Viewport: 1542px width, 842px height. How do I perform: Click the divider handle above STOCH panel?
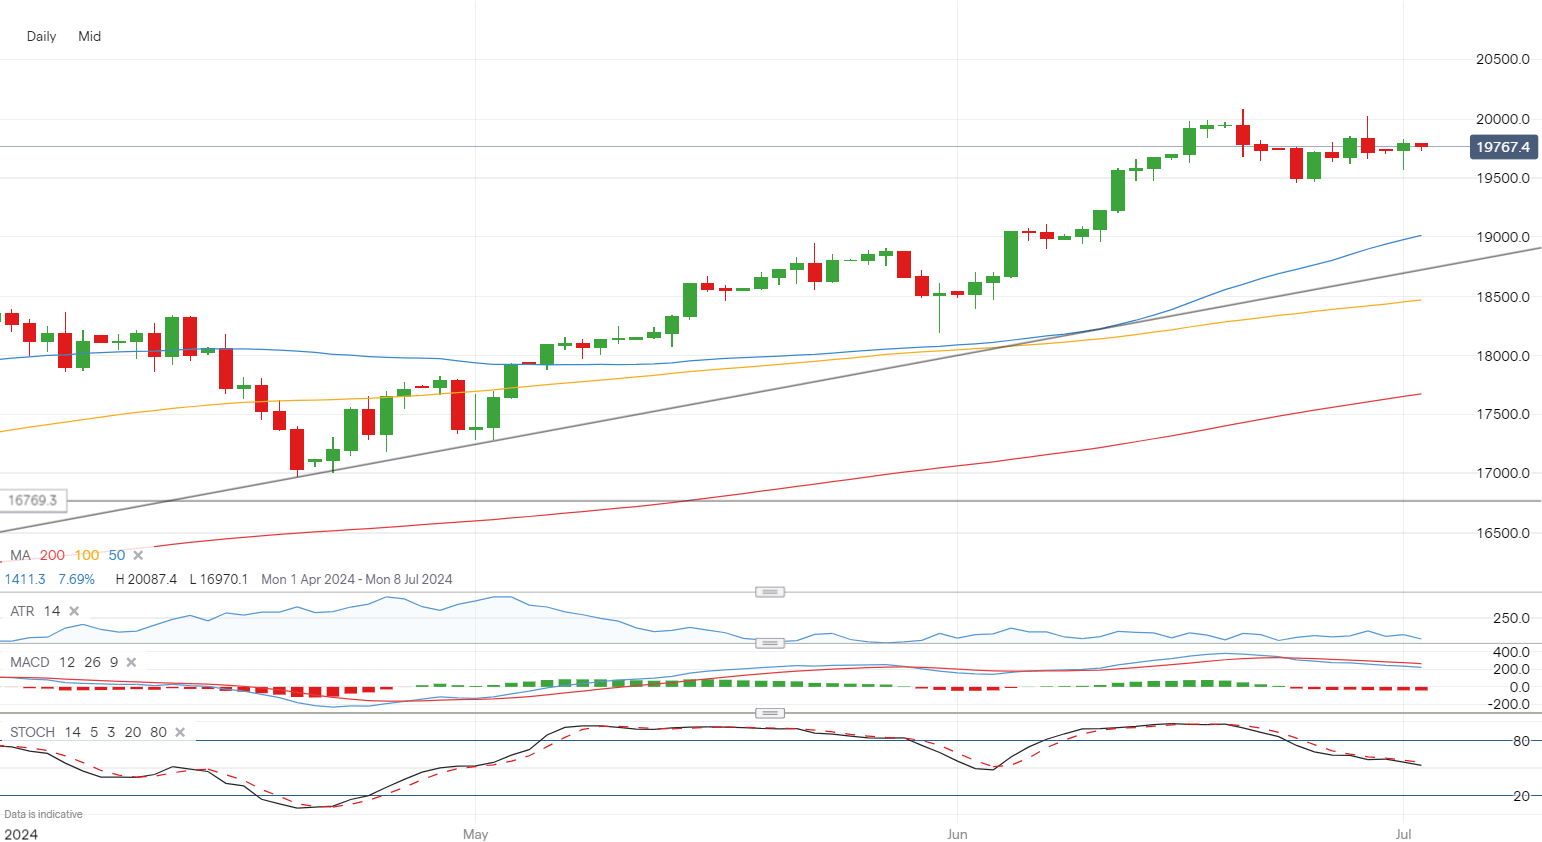pos(769,713)
